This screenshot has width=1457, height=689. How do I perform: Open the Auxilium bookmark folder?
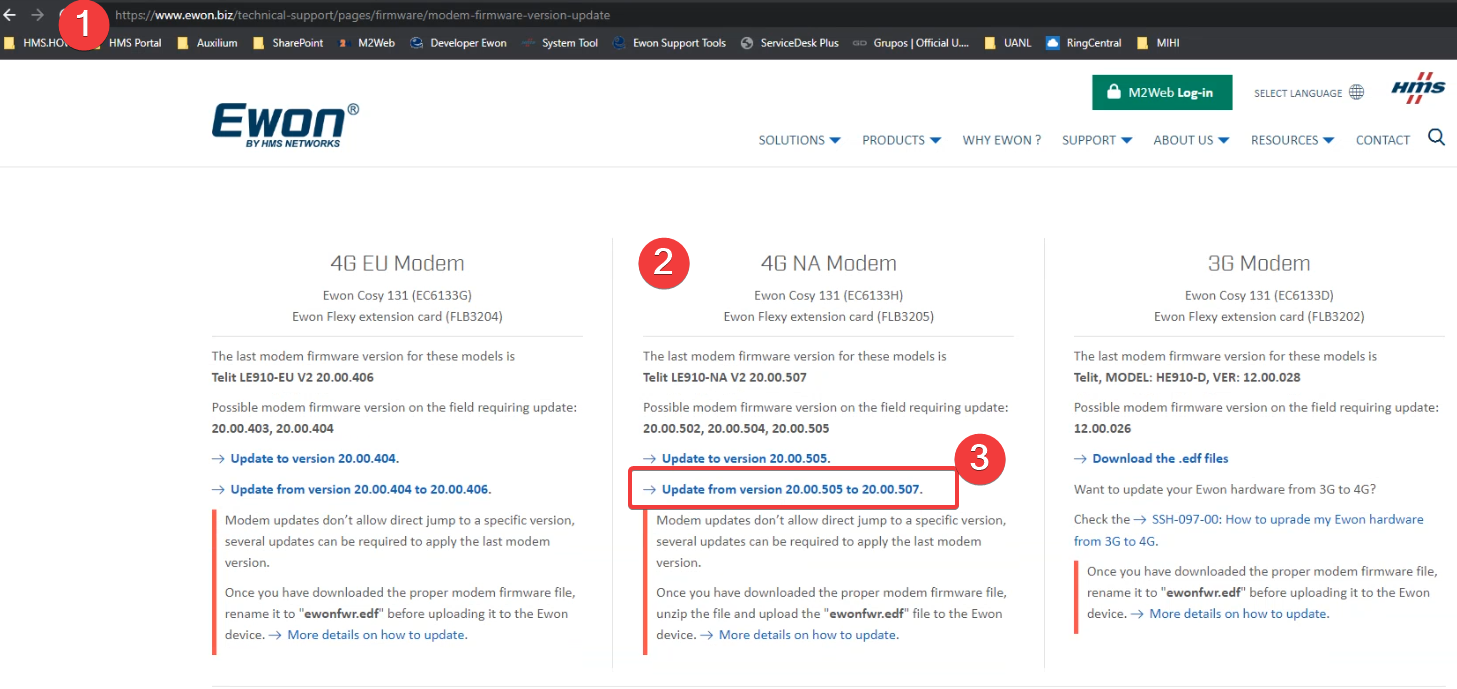[x=208, y=43]
